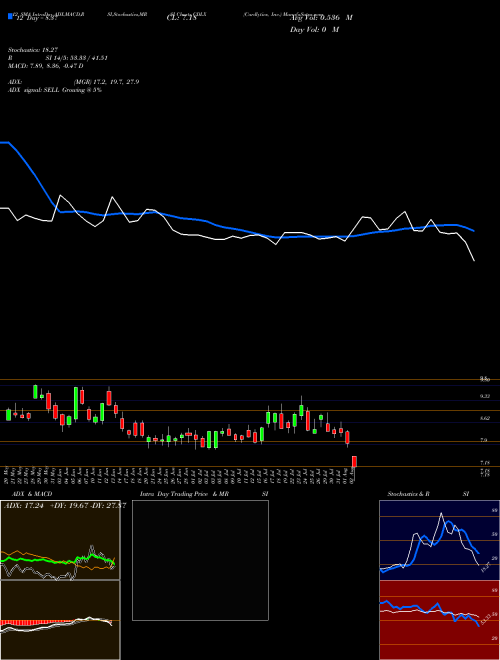Click the 'SI 14/3: 33.33 / 41.51' reading

point(77,58)
